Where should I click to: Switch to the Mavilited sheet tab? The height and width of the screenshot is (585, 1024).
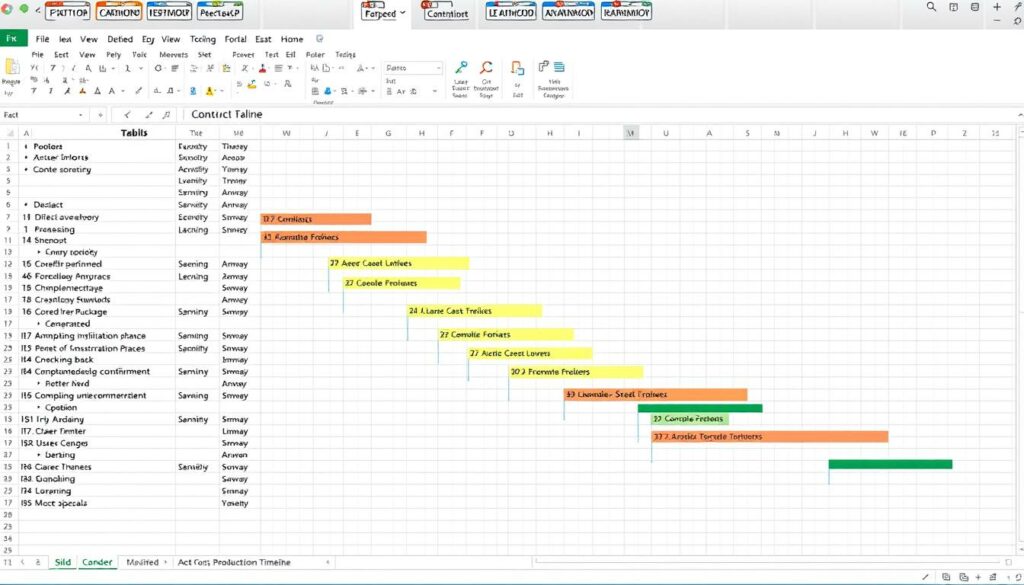click(x=142, y=562)
